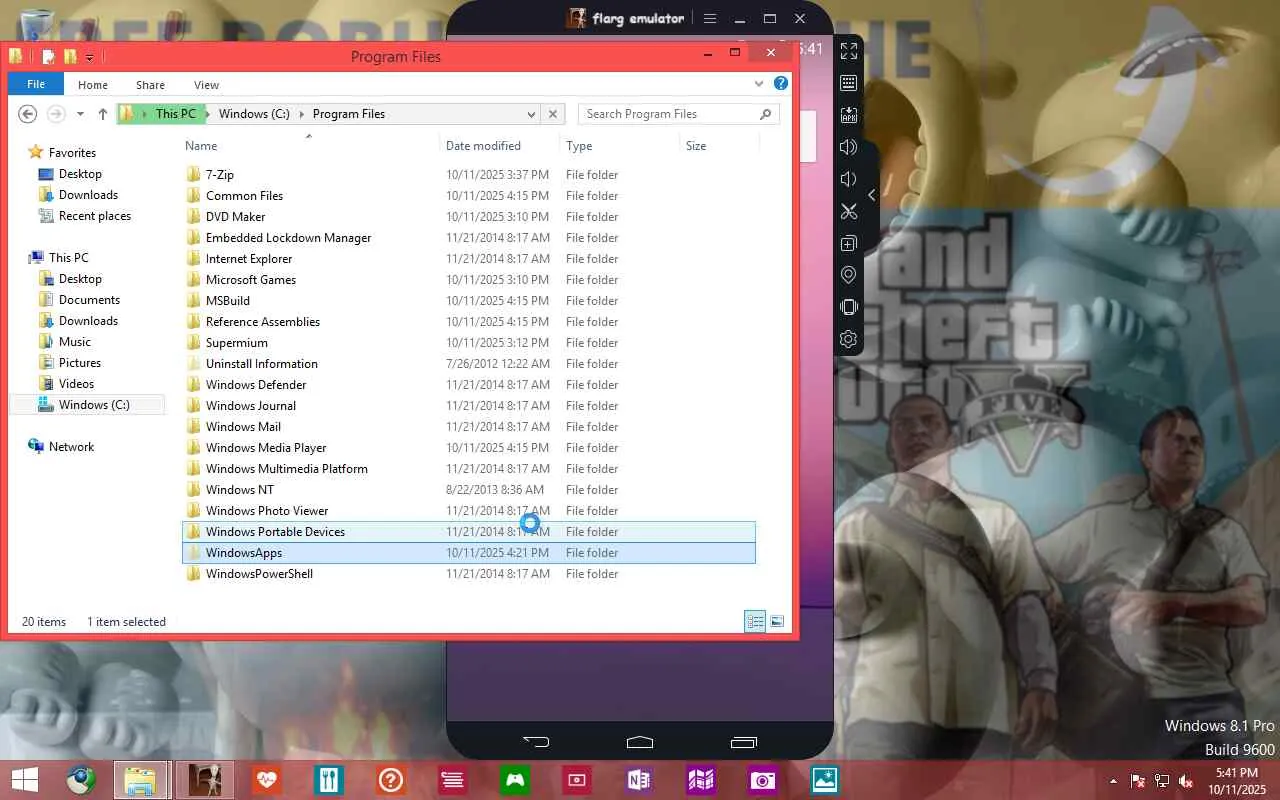This screenshot has height=800, width=1280.
Task: Switch to Details view in status bar
Action: tap(755, 622)
